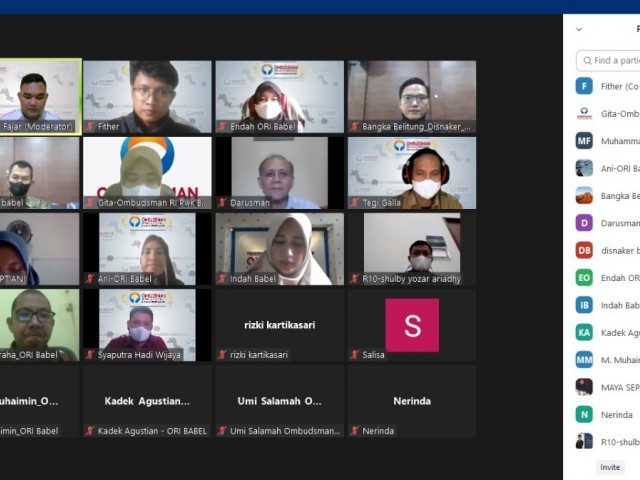Viewport: 640px width, 480px height.
Task: Click Fither's muted microphone icon
Action: (x=90, y=127)
